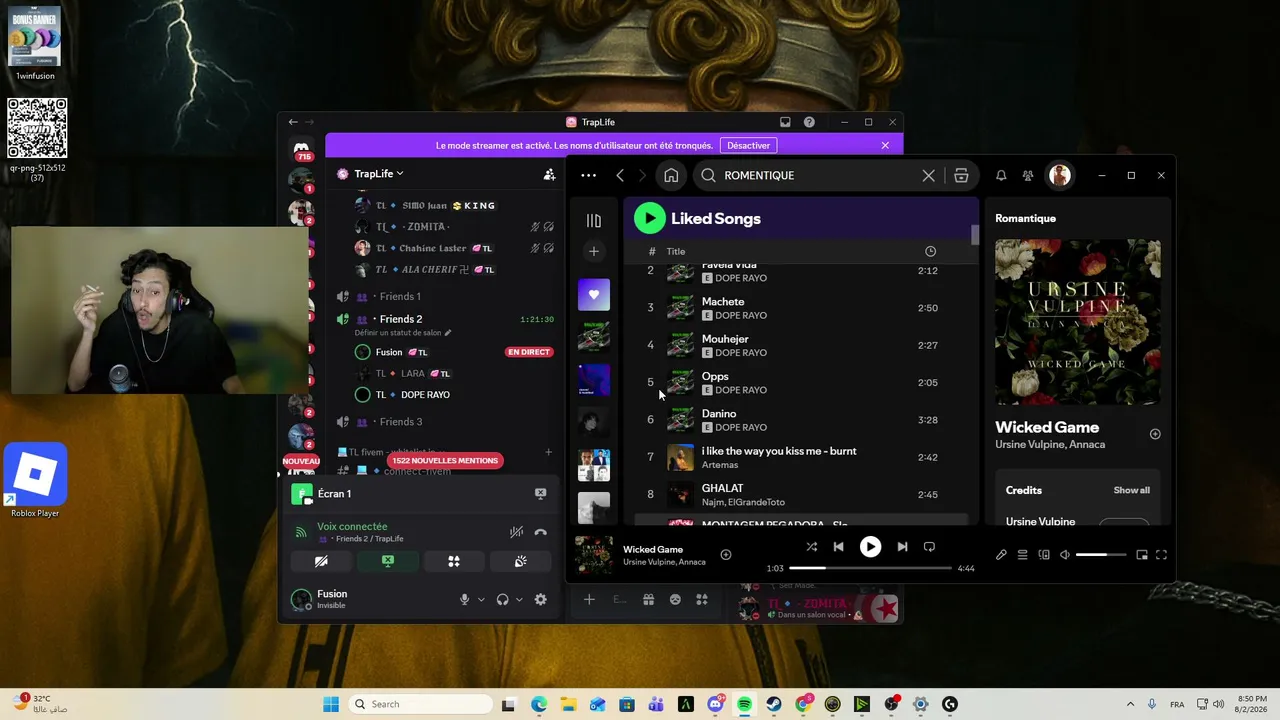Image resolution: width=1280 pixels, height=720 pixels.
Task: Toggle Discord noise suppression
Action: [x=516, y=532]
